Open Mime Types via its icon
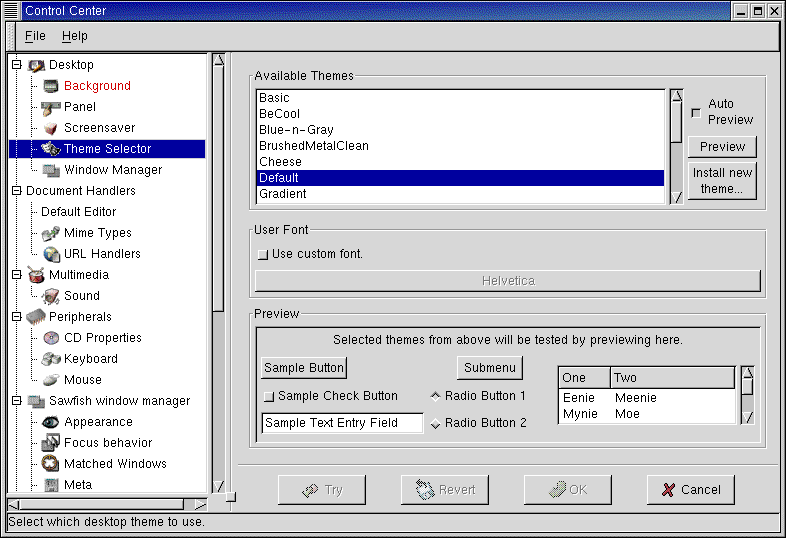The width and height of the screenshot is (786, 538). coord(51,233)
